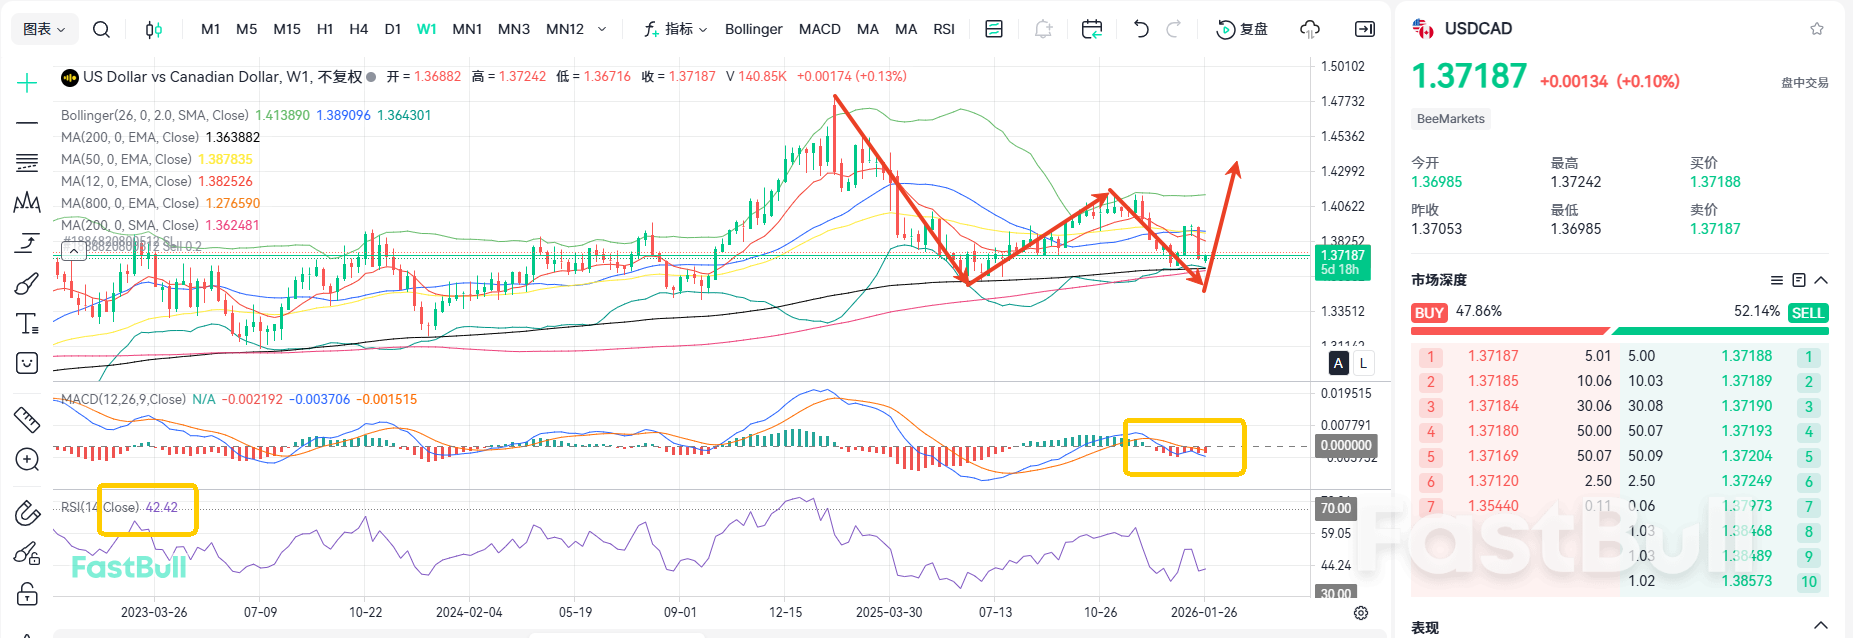Activate the zoom-in magnifier tool
Viewport: 1853px width, 638px height.
[x=27, y=459]
